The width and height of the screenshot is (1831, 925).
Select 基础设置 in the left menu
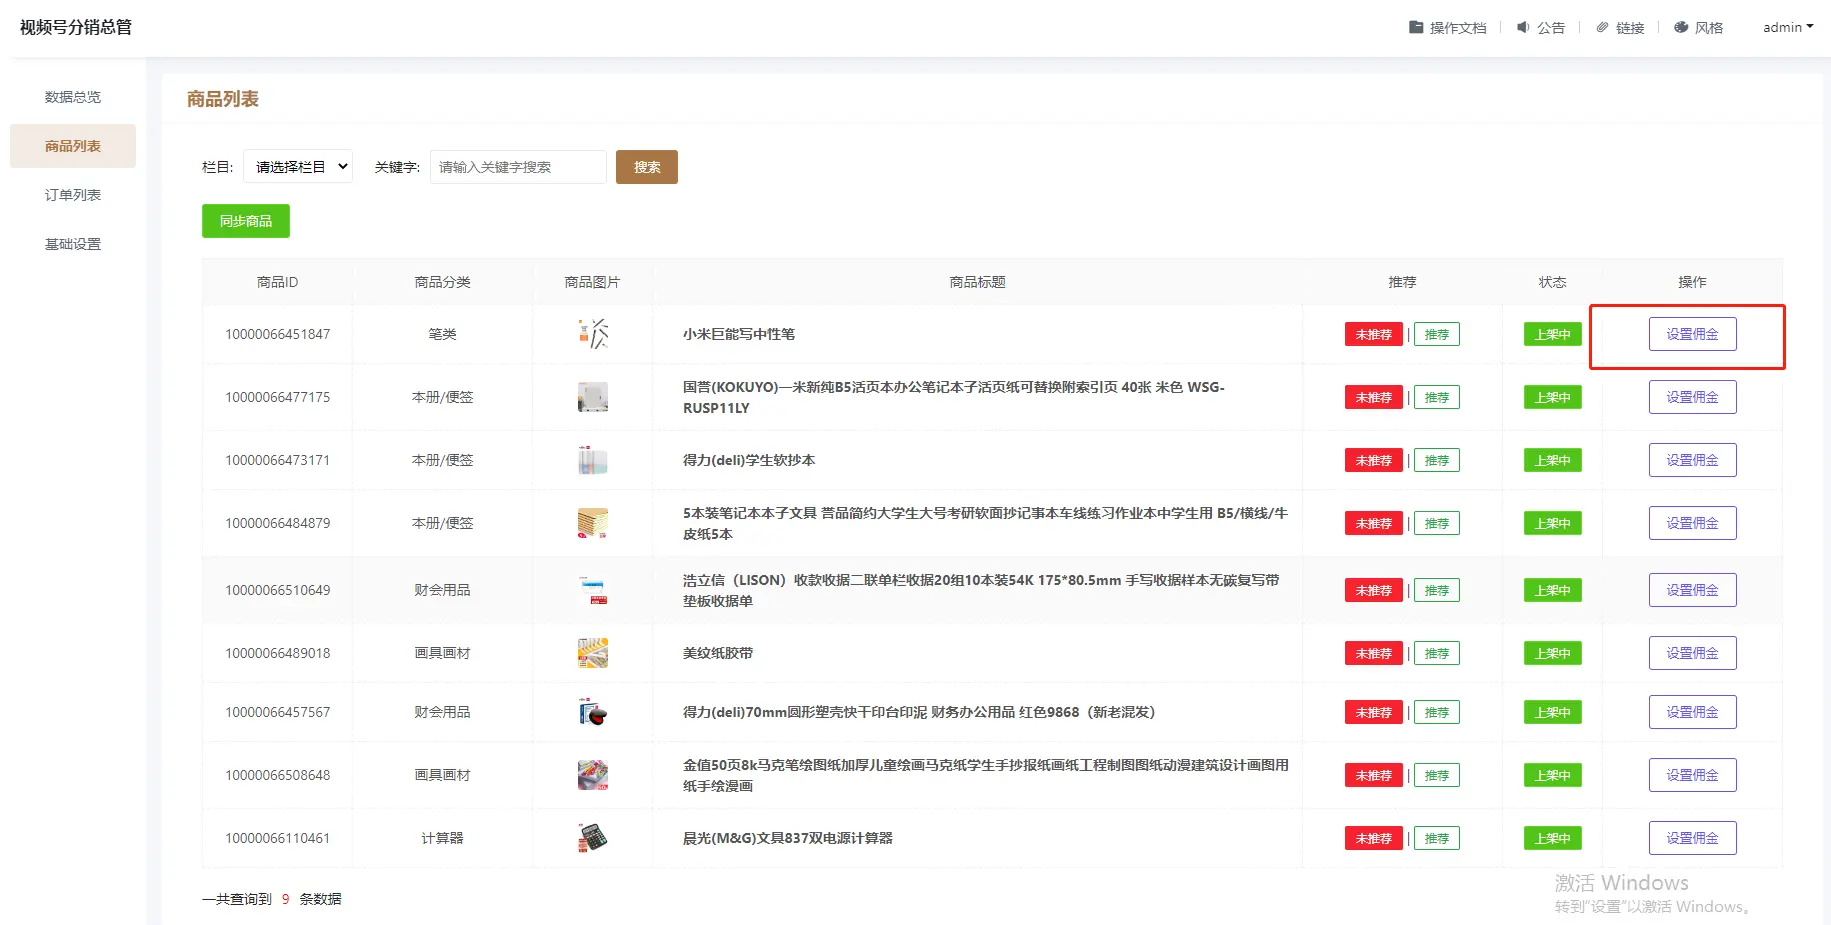coord(73,244)
